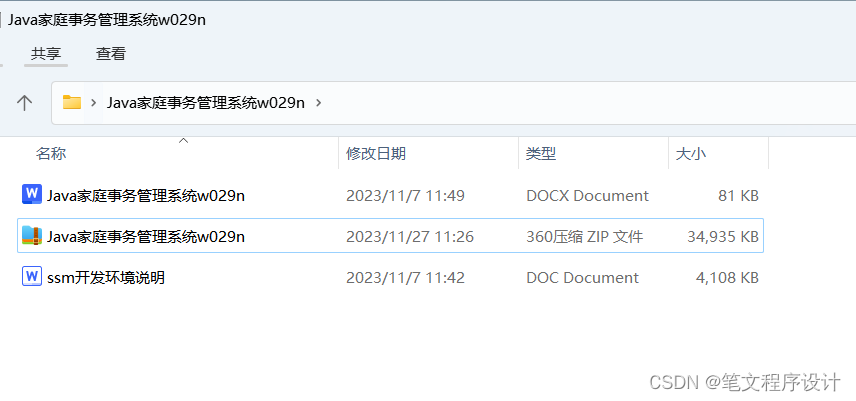Click the Up navigation arrow

25,102
